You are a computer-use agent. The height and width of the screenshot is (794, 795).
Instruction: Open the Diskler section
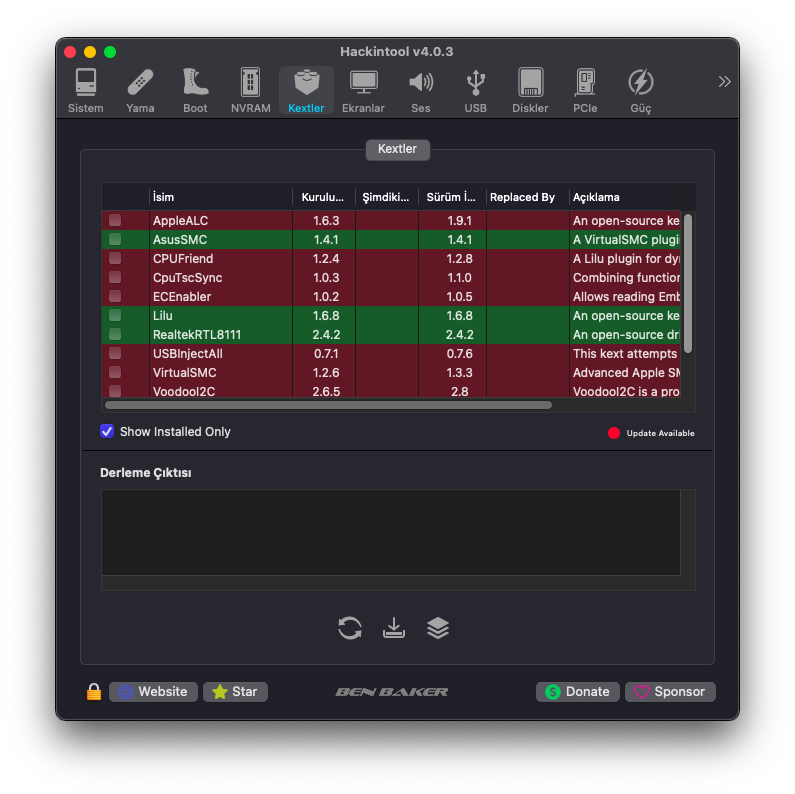click(x=530, y=90)
